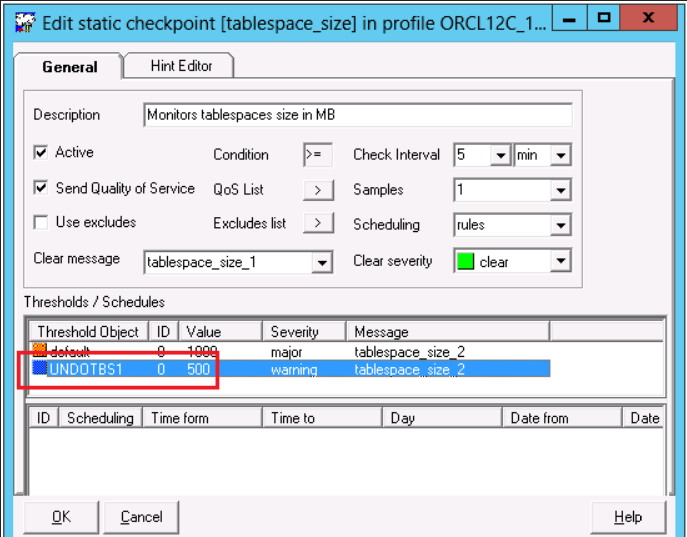Screen dimensions: 687x537
Task: Click the Time form column header
Action: 202,418
